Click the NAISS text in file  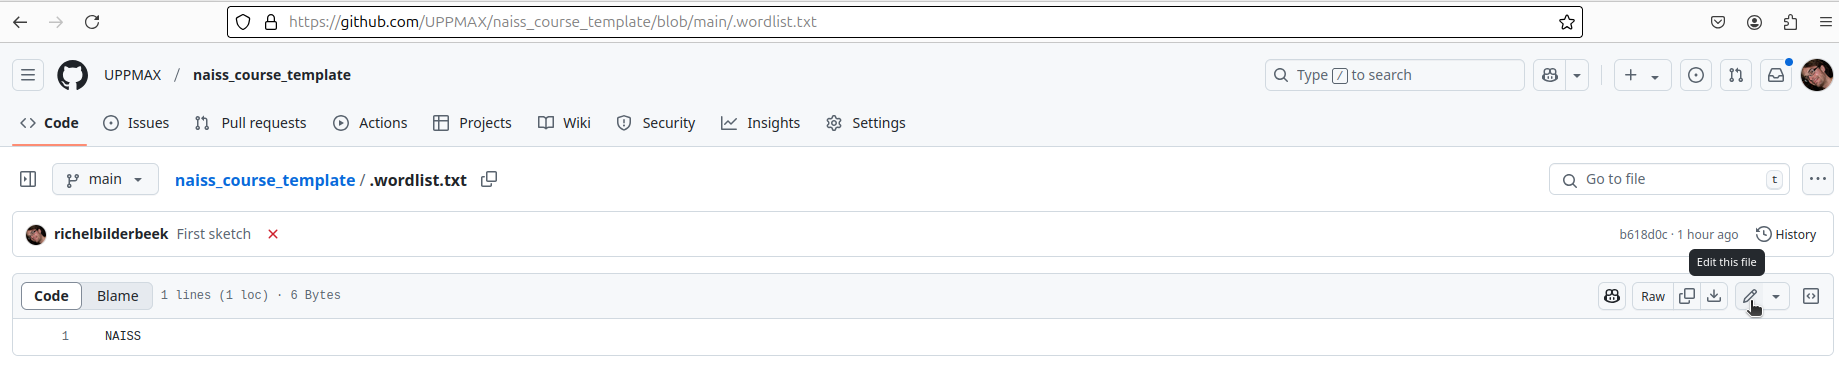[123, 336]
